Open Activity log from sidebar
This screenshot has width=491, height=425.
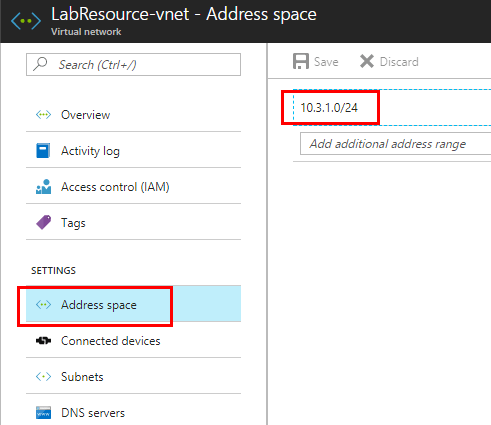133,151
